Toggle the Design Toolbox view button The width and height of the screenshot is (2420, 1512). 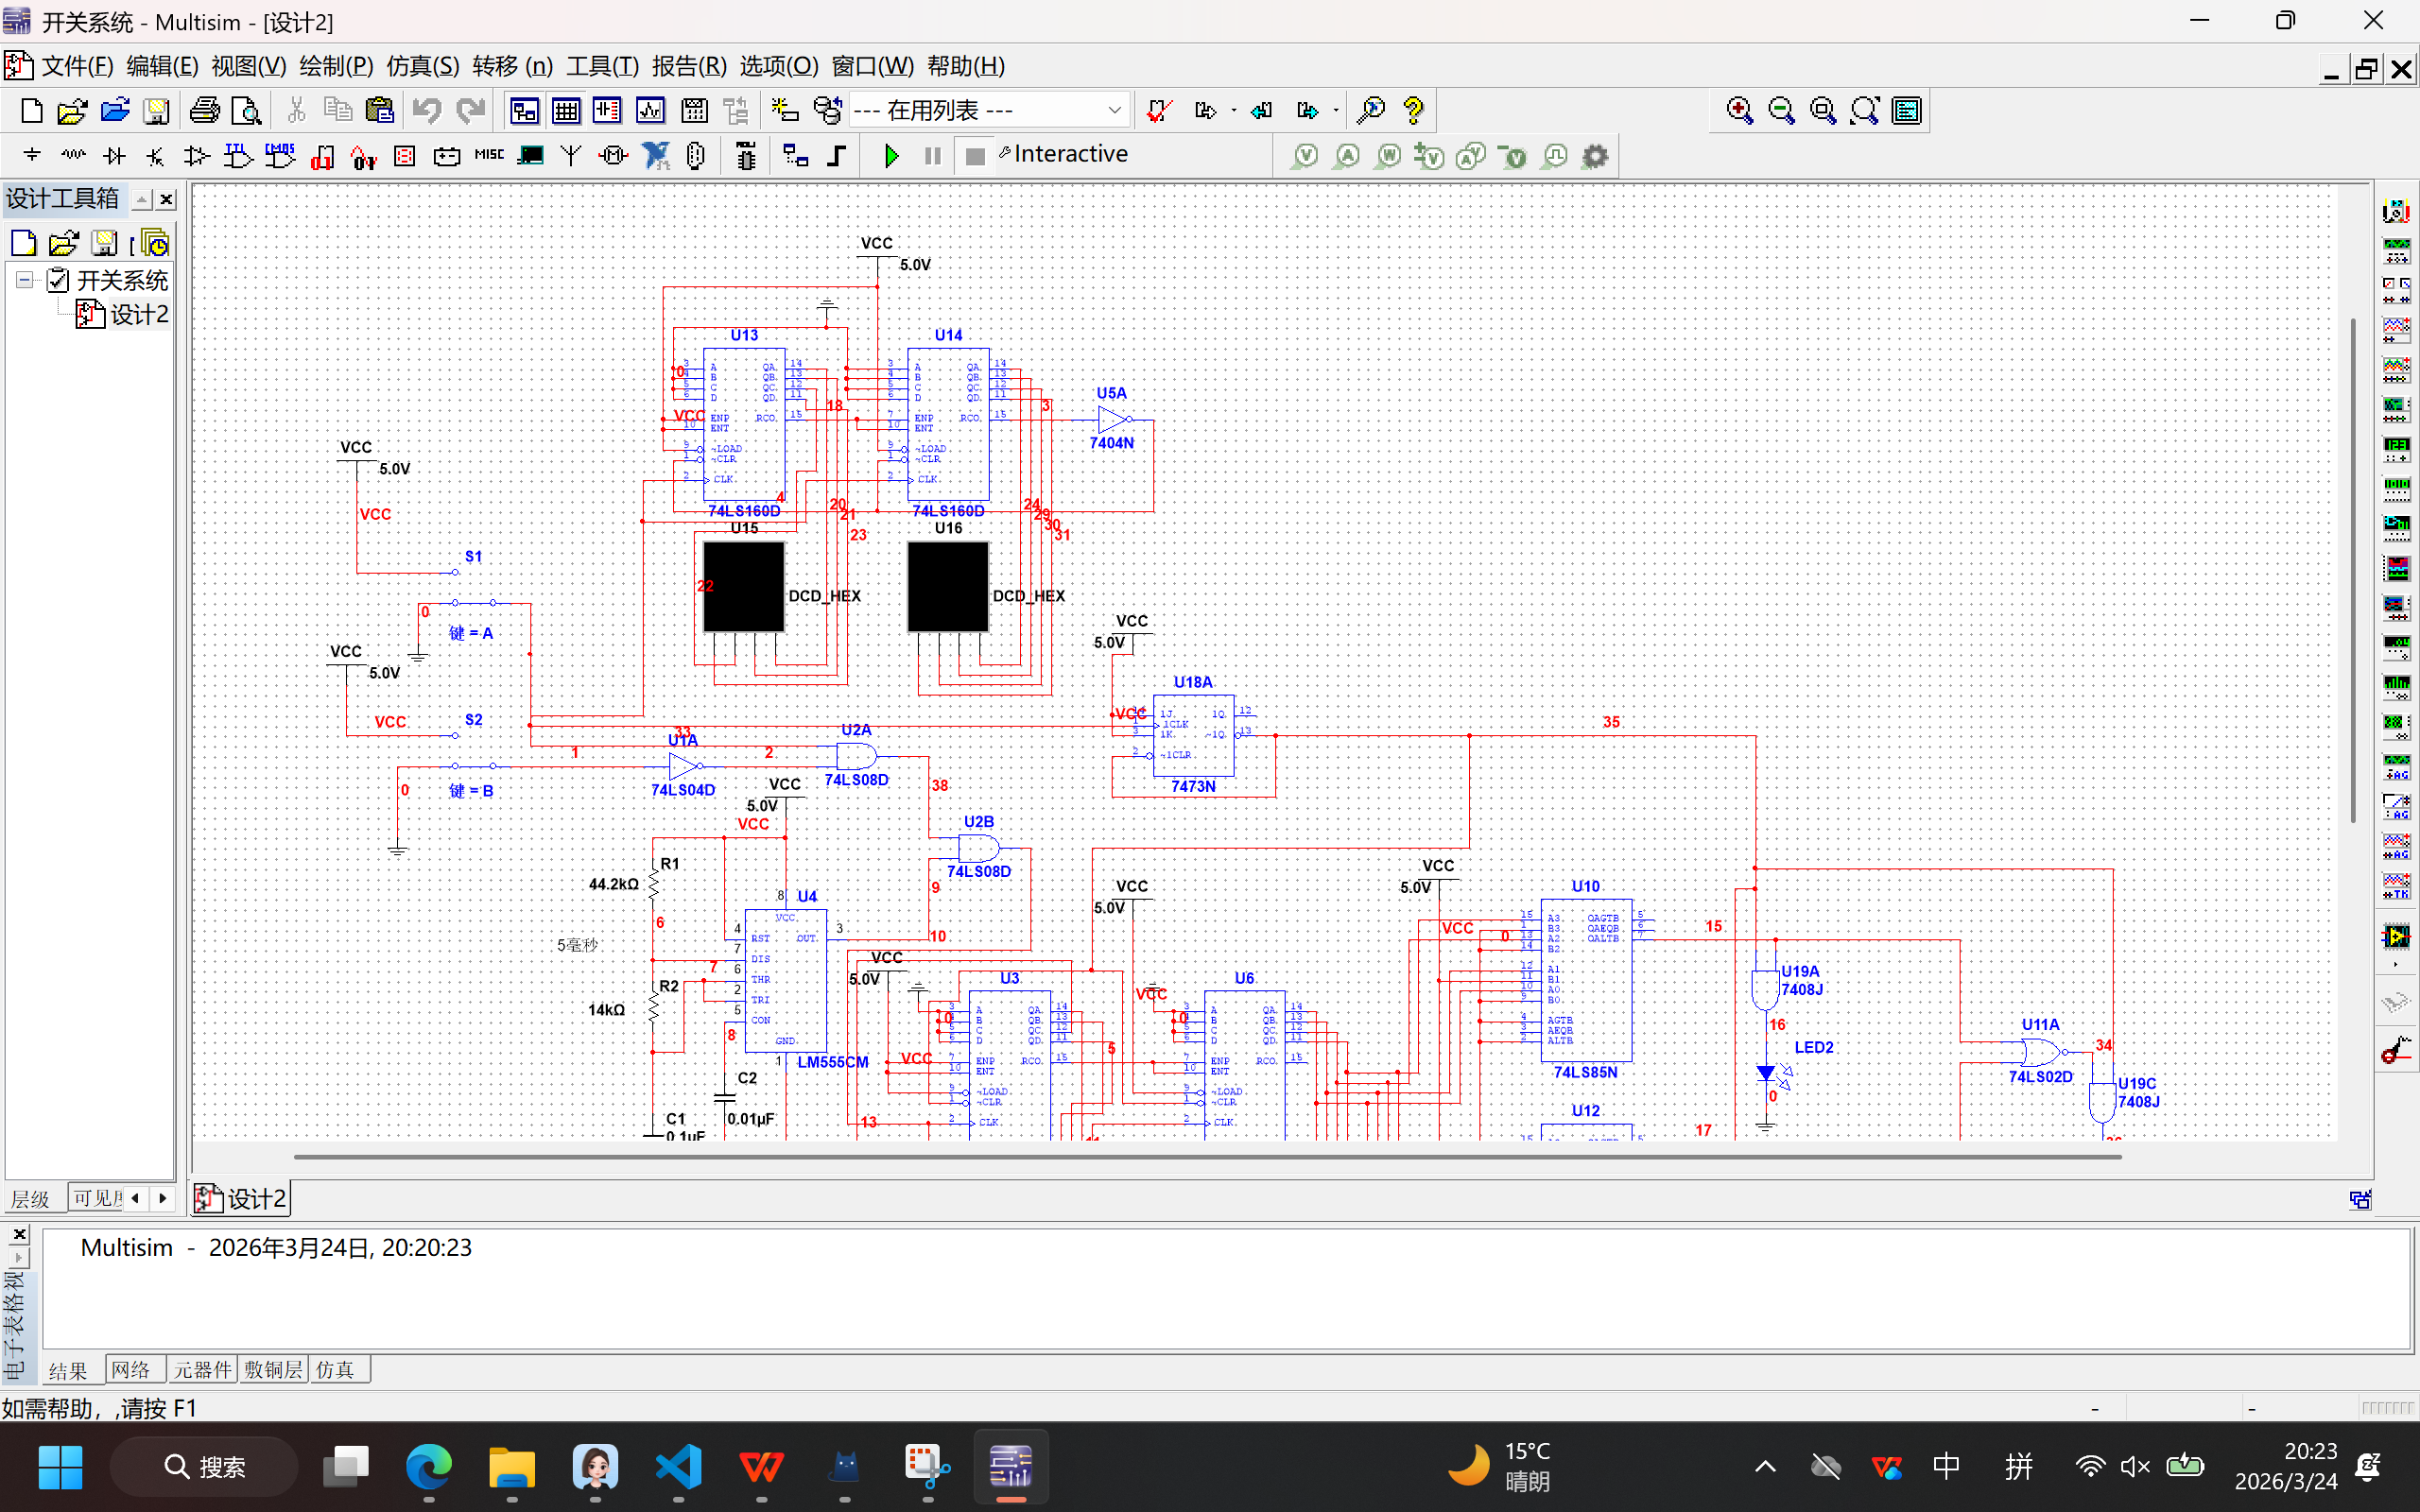[524, 110]
